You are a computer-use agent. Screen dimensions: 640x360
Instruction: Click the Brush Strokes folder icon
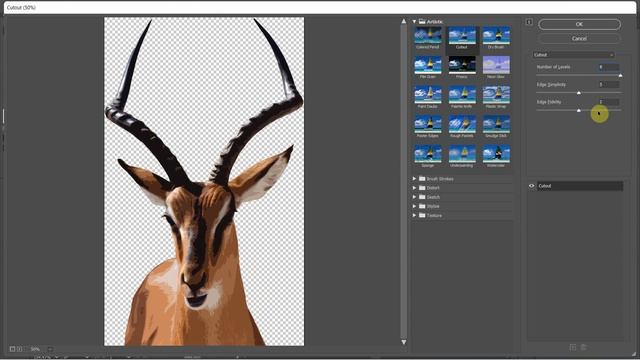tap(422, 179)
